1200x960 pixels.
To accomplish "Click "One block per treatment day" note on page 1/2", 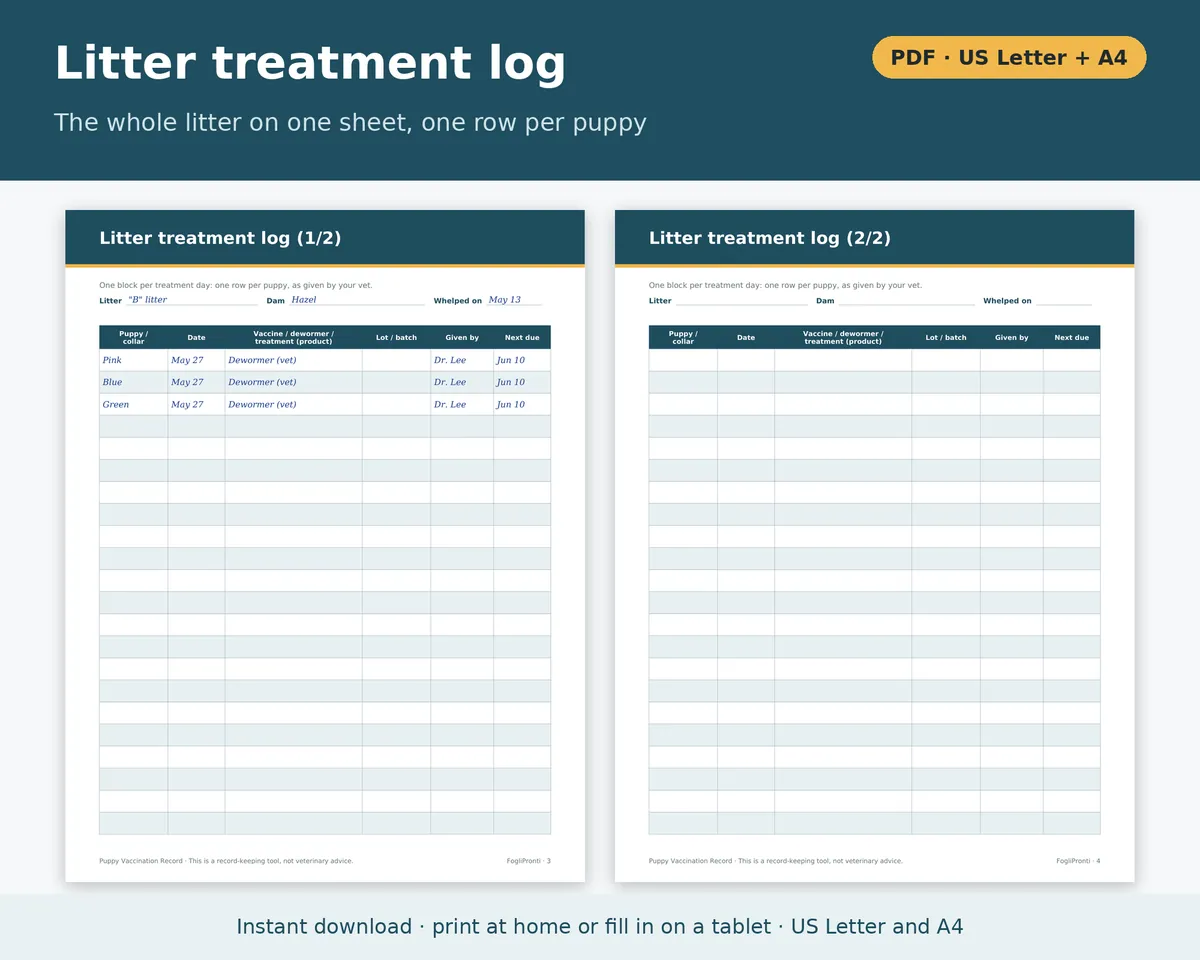I will [236, 285].
